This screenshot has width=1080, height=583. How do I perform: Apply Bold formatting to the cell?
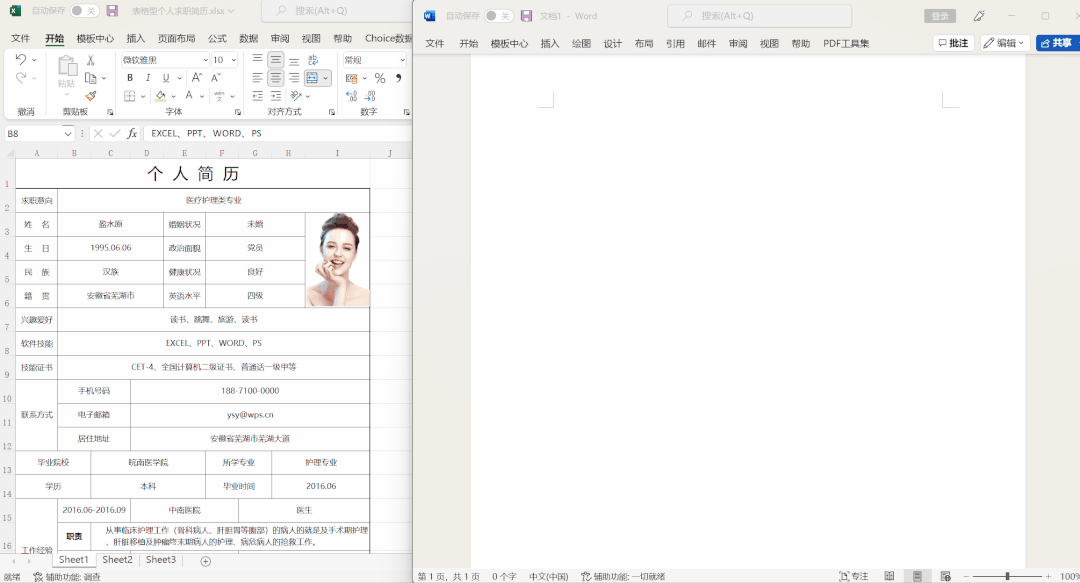coord(128,78)
